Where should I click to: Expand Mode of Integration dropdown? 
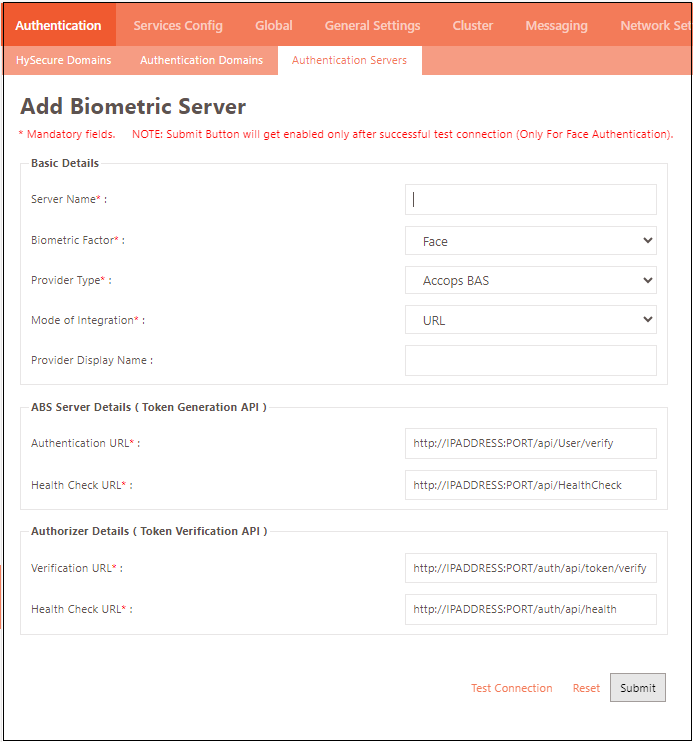pos(530,320)
